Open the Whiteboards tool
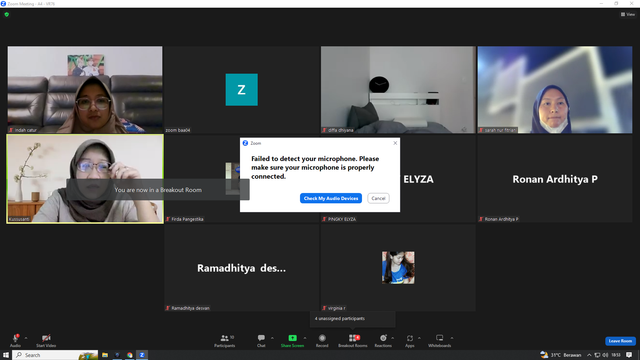The width and height of the screenshot is (640, 360). click(x=440, y=340)
